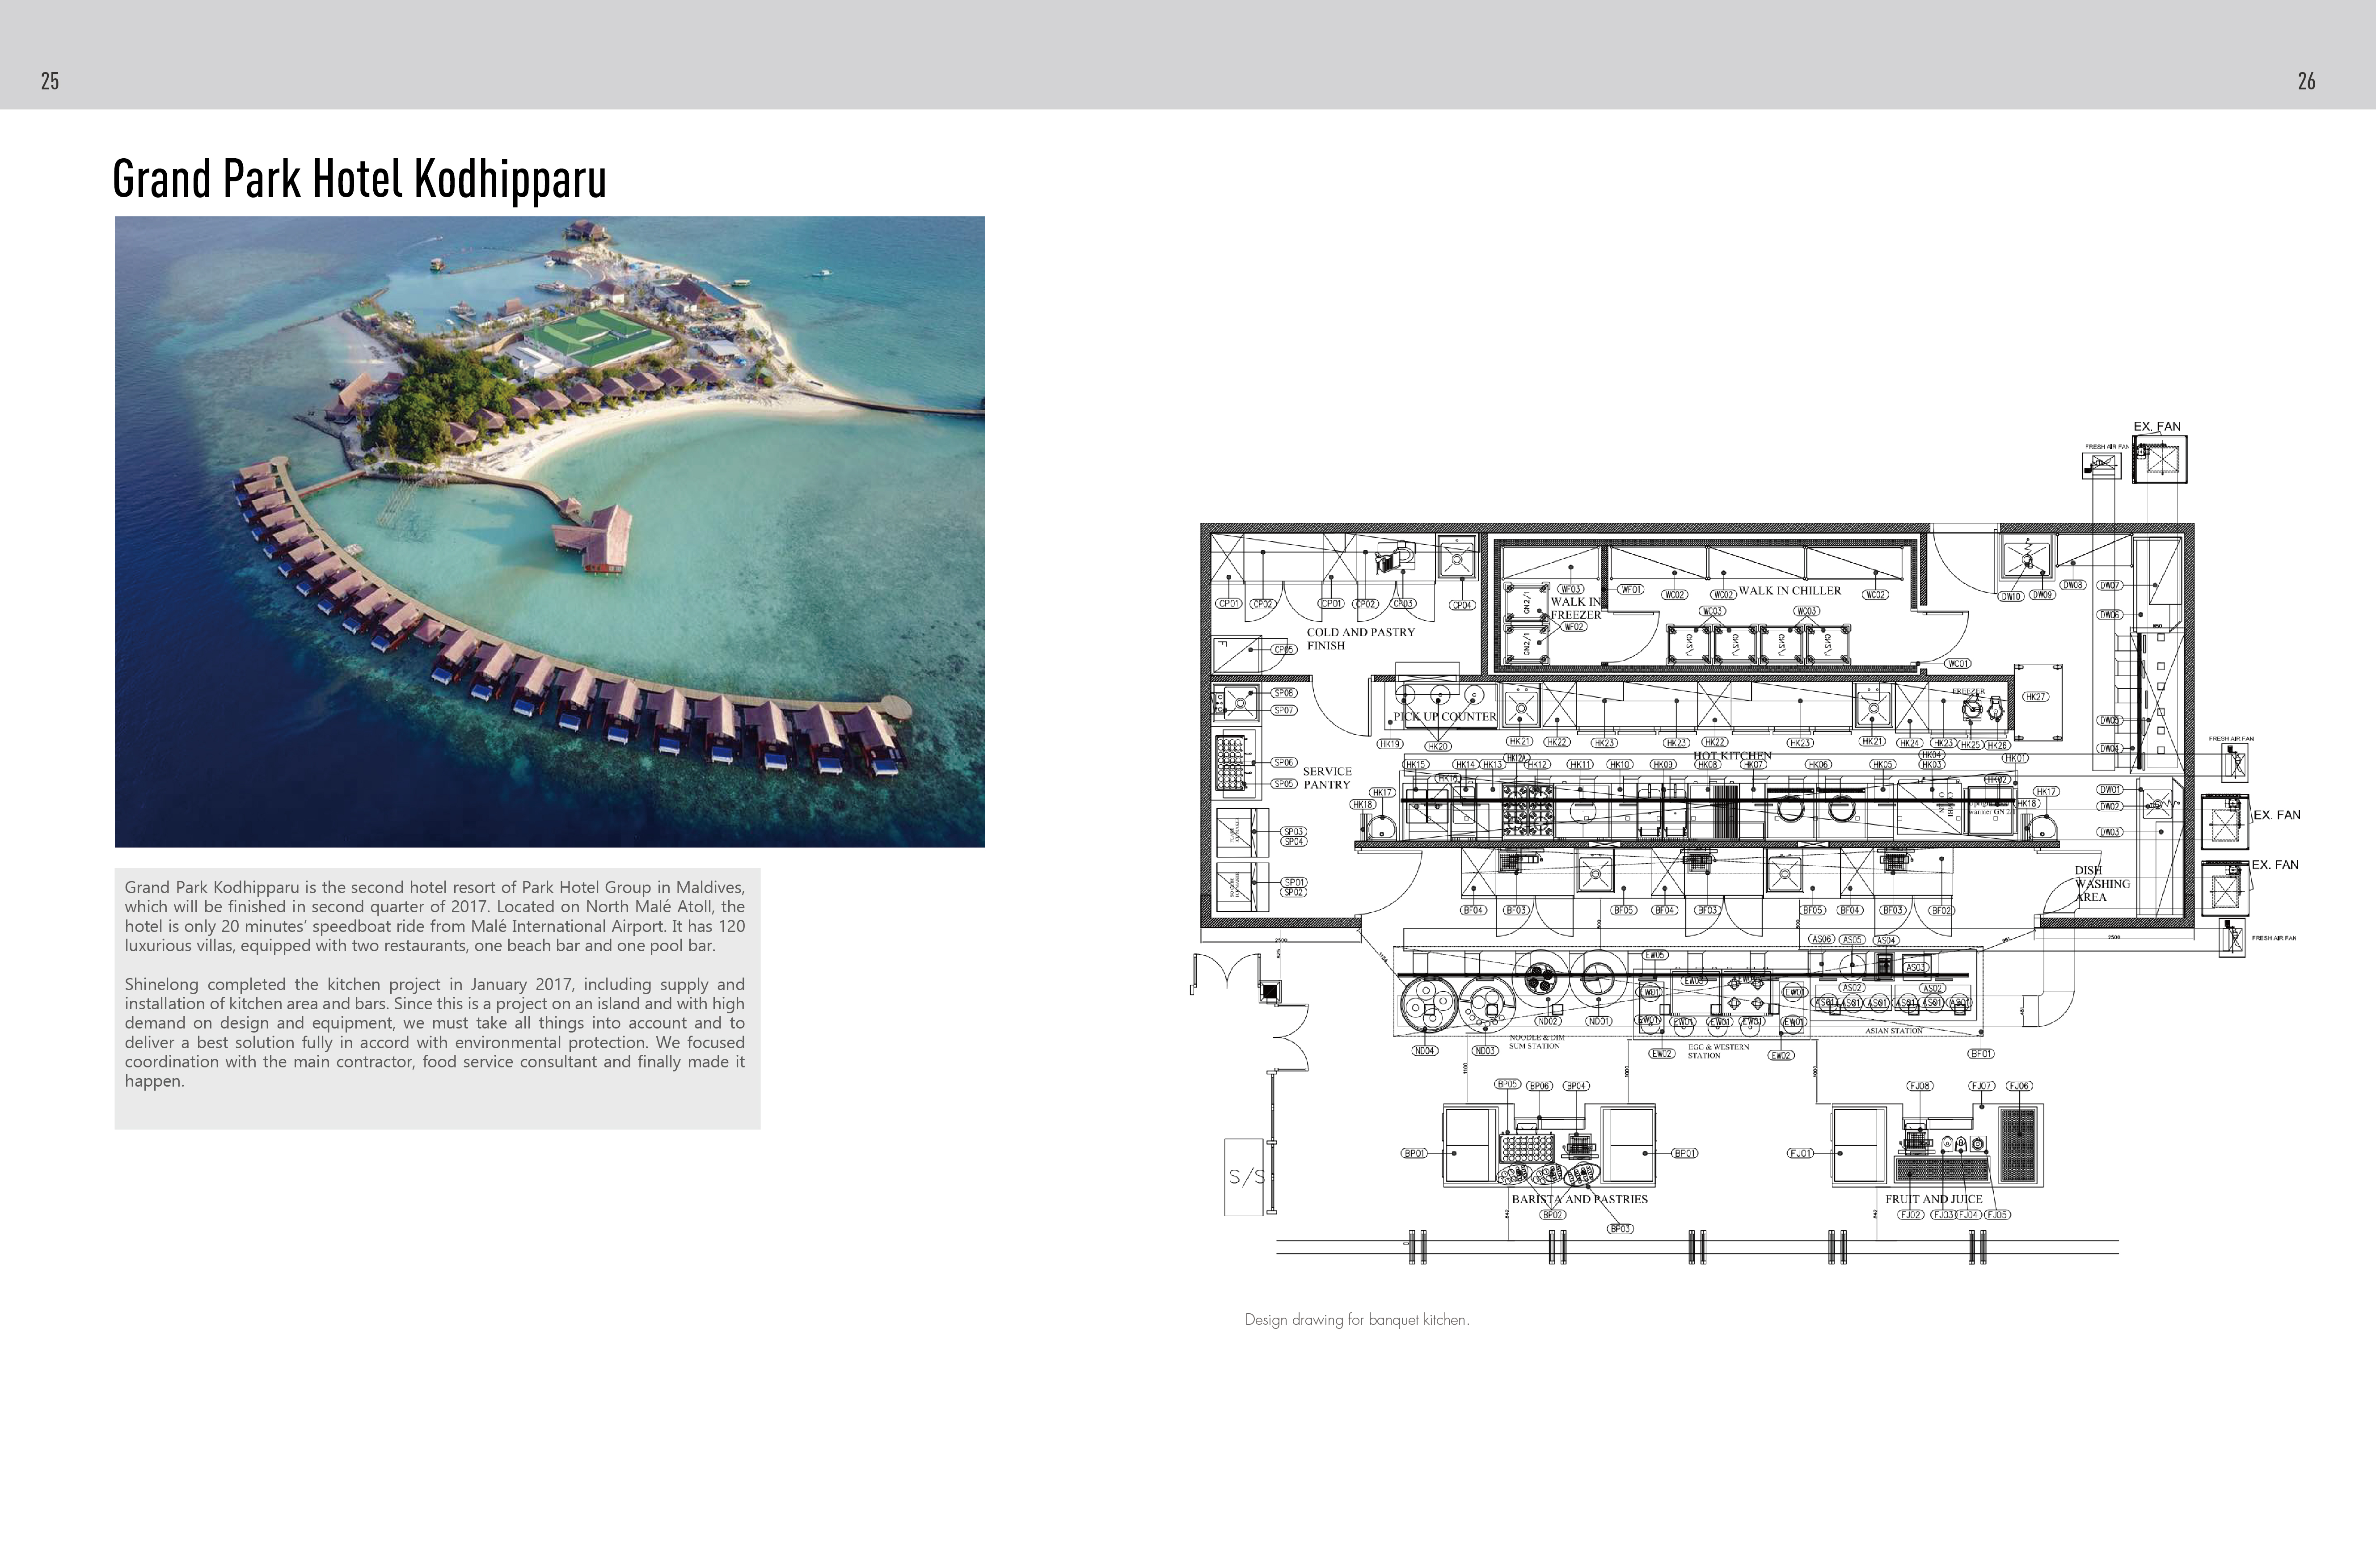Click the HK19 equipment tag
Image resolution: width=2376 pixels, height=1568 pixels.
click(x=1390, y=744)
